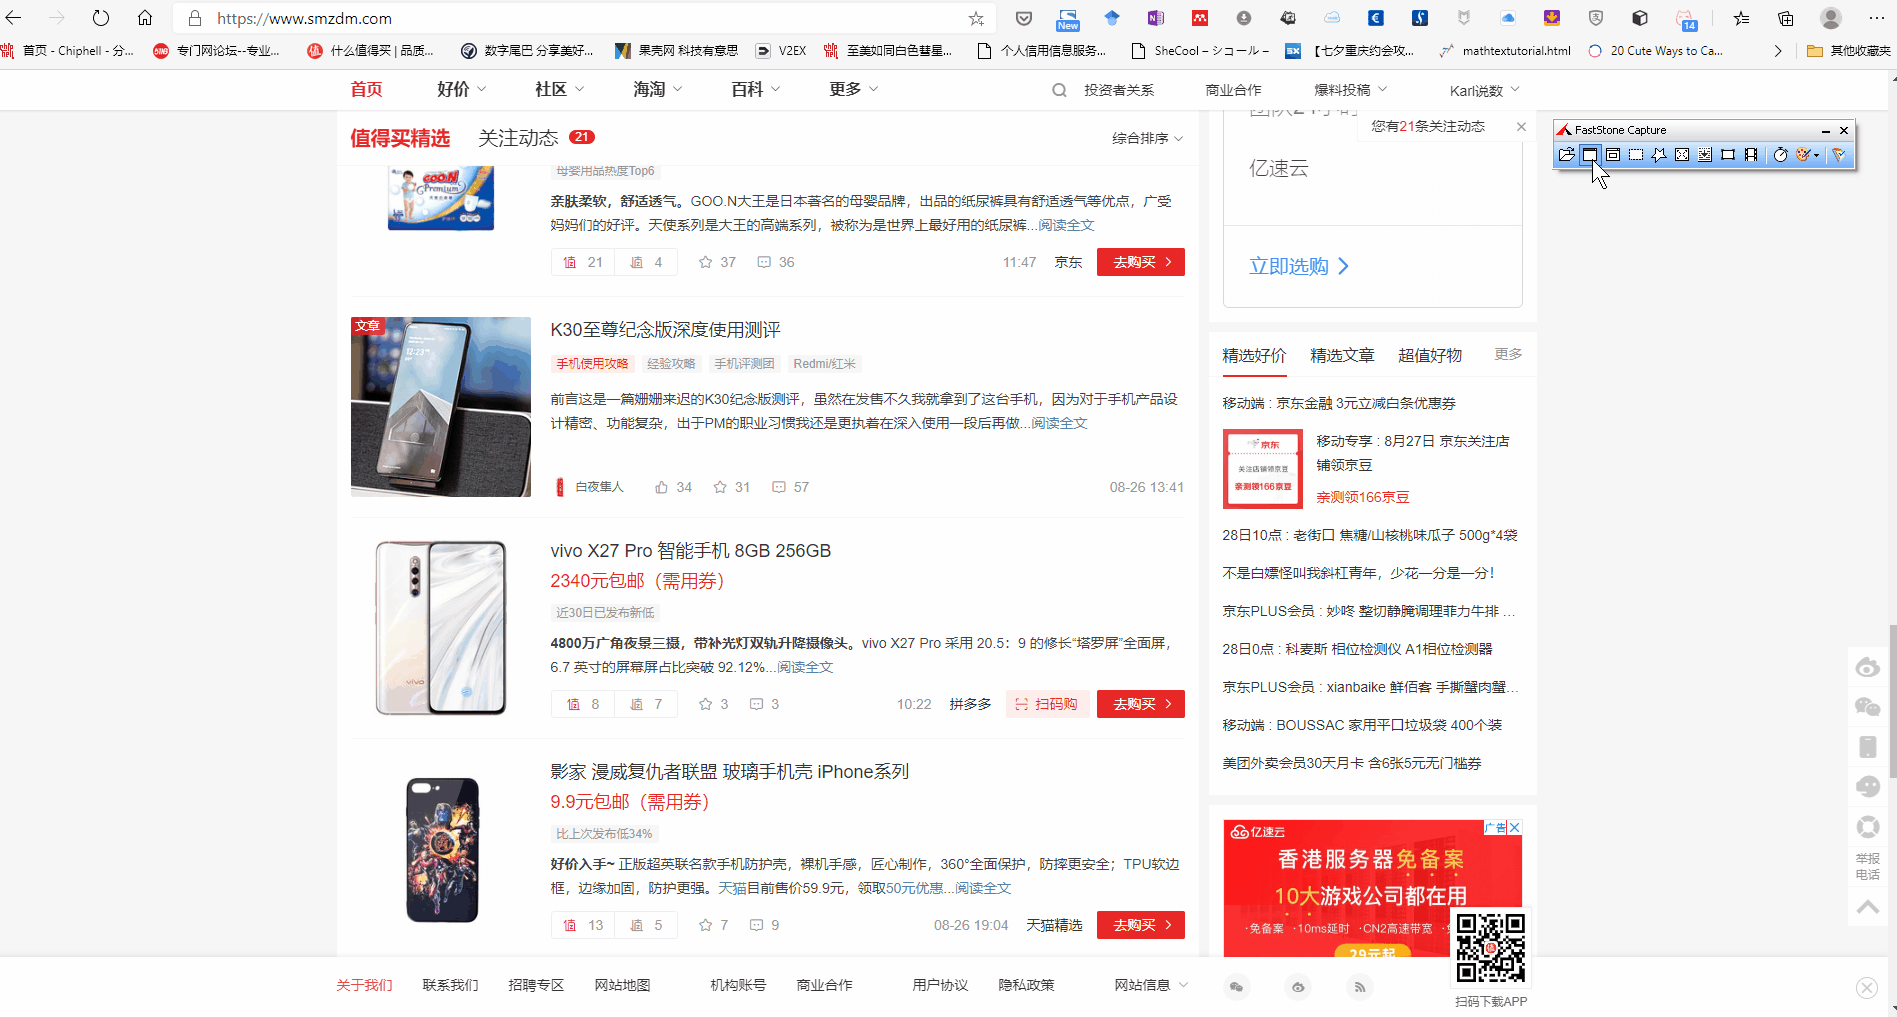Click Pocket extension icon

click(x=1023, y=18)
